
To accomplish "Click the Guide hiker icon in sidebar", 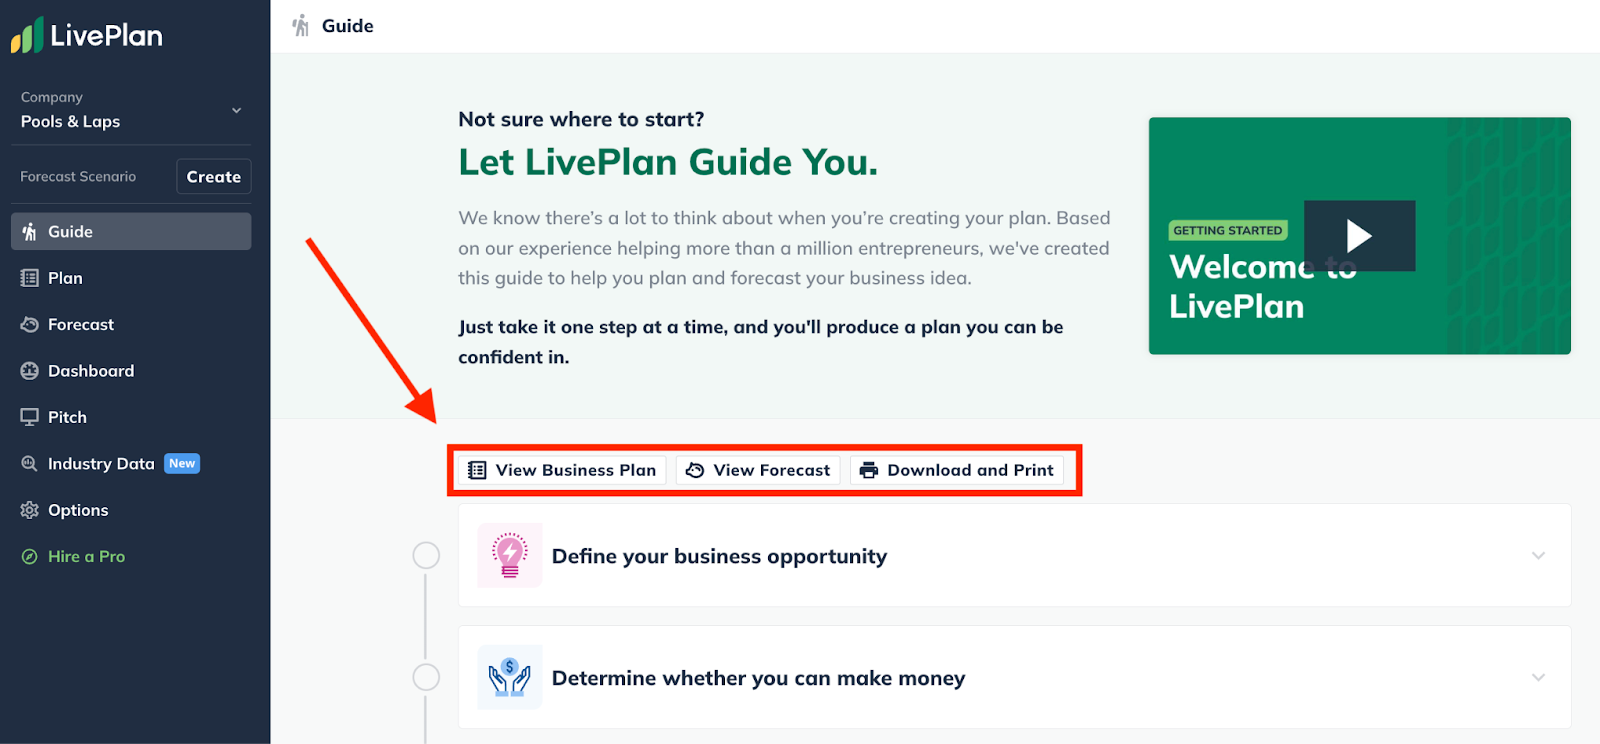I will [x=30, y=232].
